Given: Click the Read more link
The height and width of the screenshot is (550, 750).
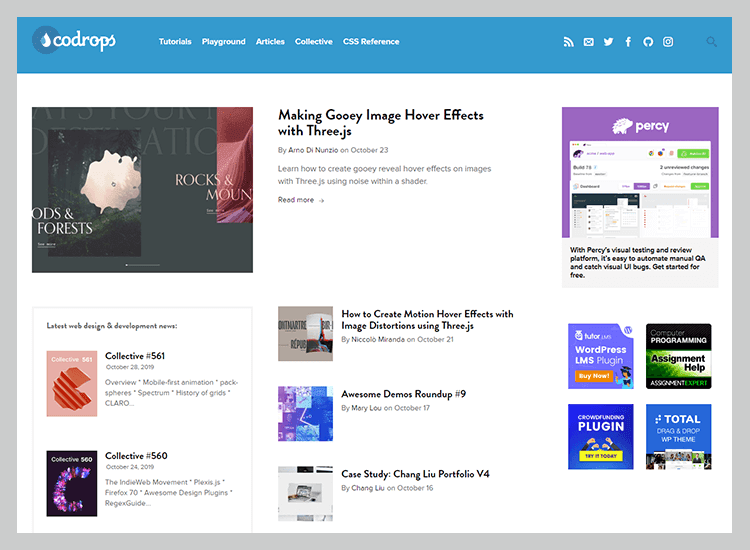Looking at the screenshot, I should tap(296, 200).
